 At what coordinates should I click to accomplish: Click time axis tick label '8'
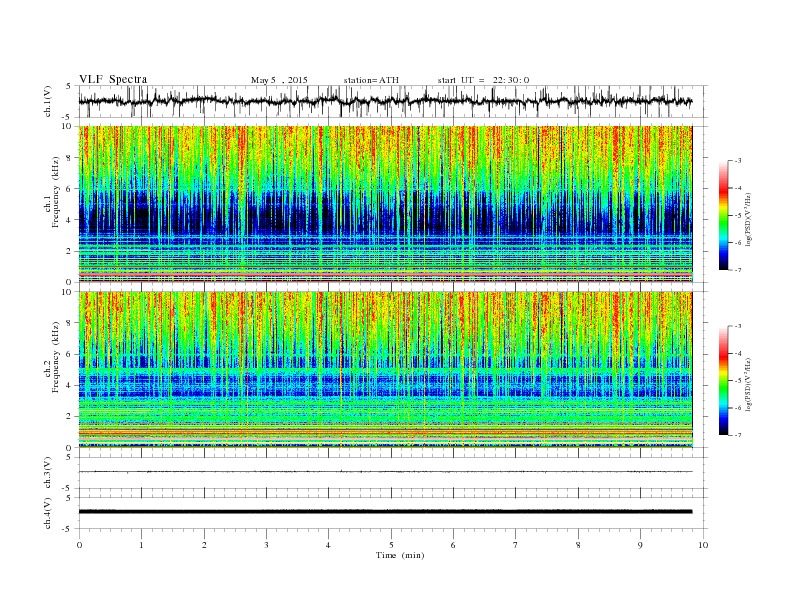(578, 545)
